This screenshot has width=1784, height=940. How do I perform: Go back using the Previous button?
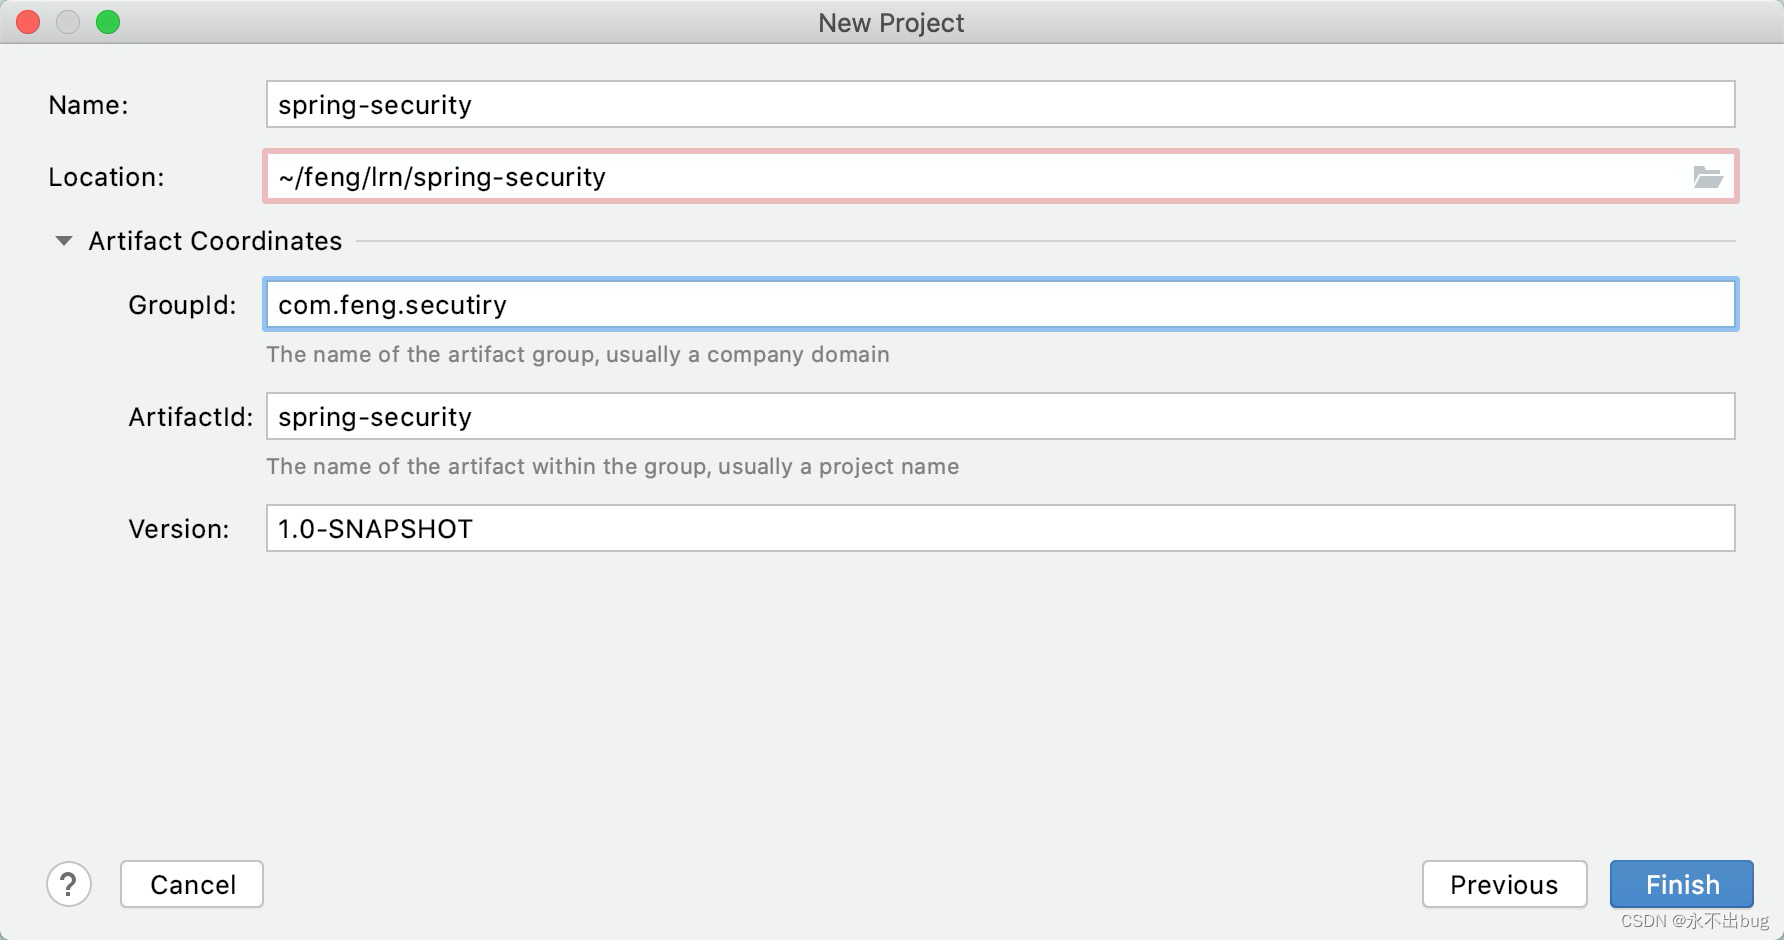click(1504, 884)
